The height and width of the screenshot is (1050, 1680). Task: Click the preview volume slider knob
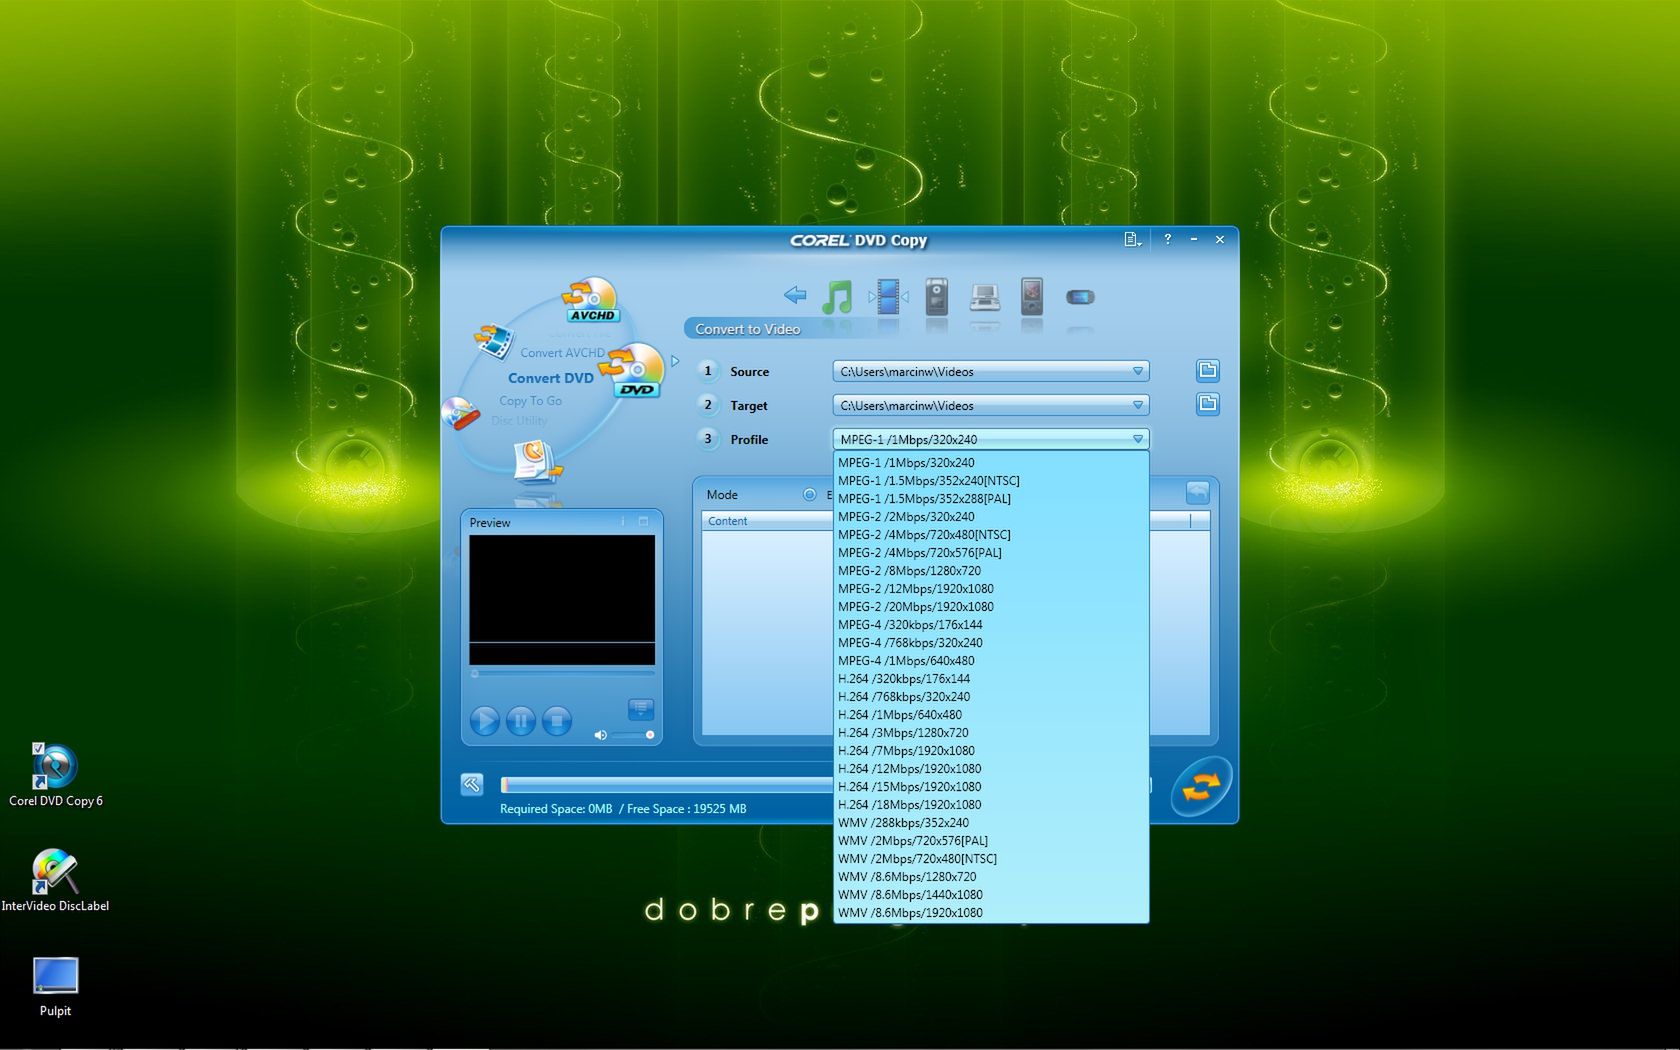pos(650,735)
